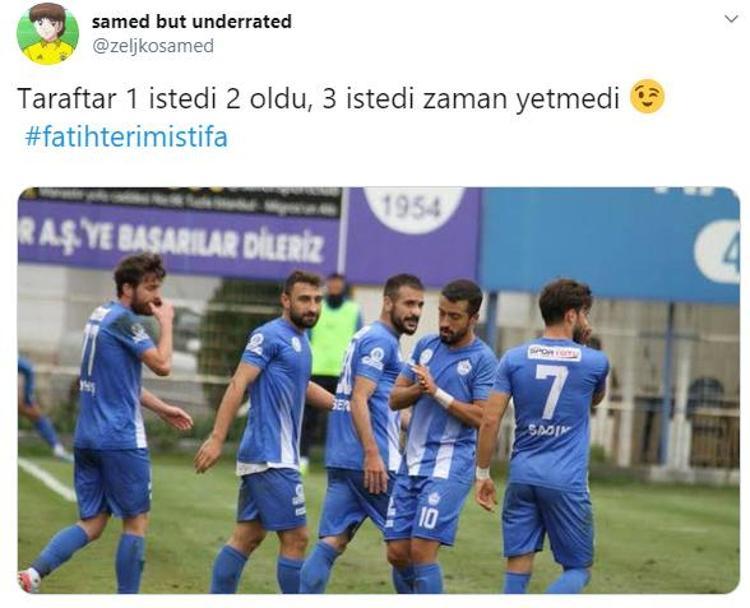Click the Spor Toto sponsor logo on jersey 7

[x=554, y=353]
